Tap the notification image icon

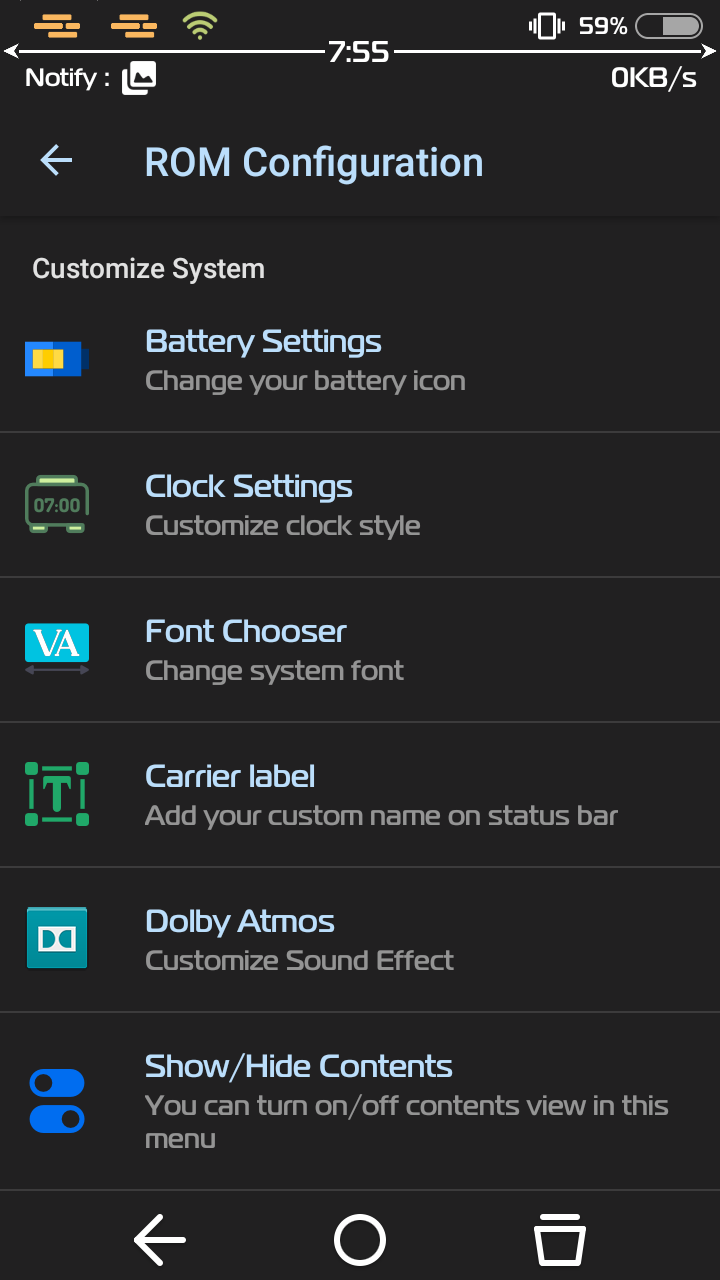click(139, 78)
